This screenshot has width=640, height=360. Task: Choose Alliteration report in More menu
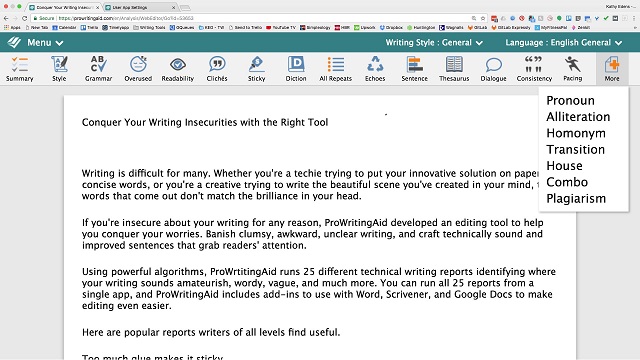coord(578,117)
